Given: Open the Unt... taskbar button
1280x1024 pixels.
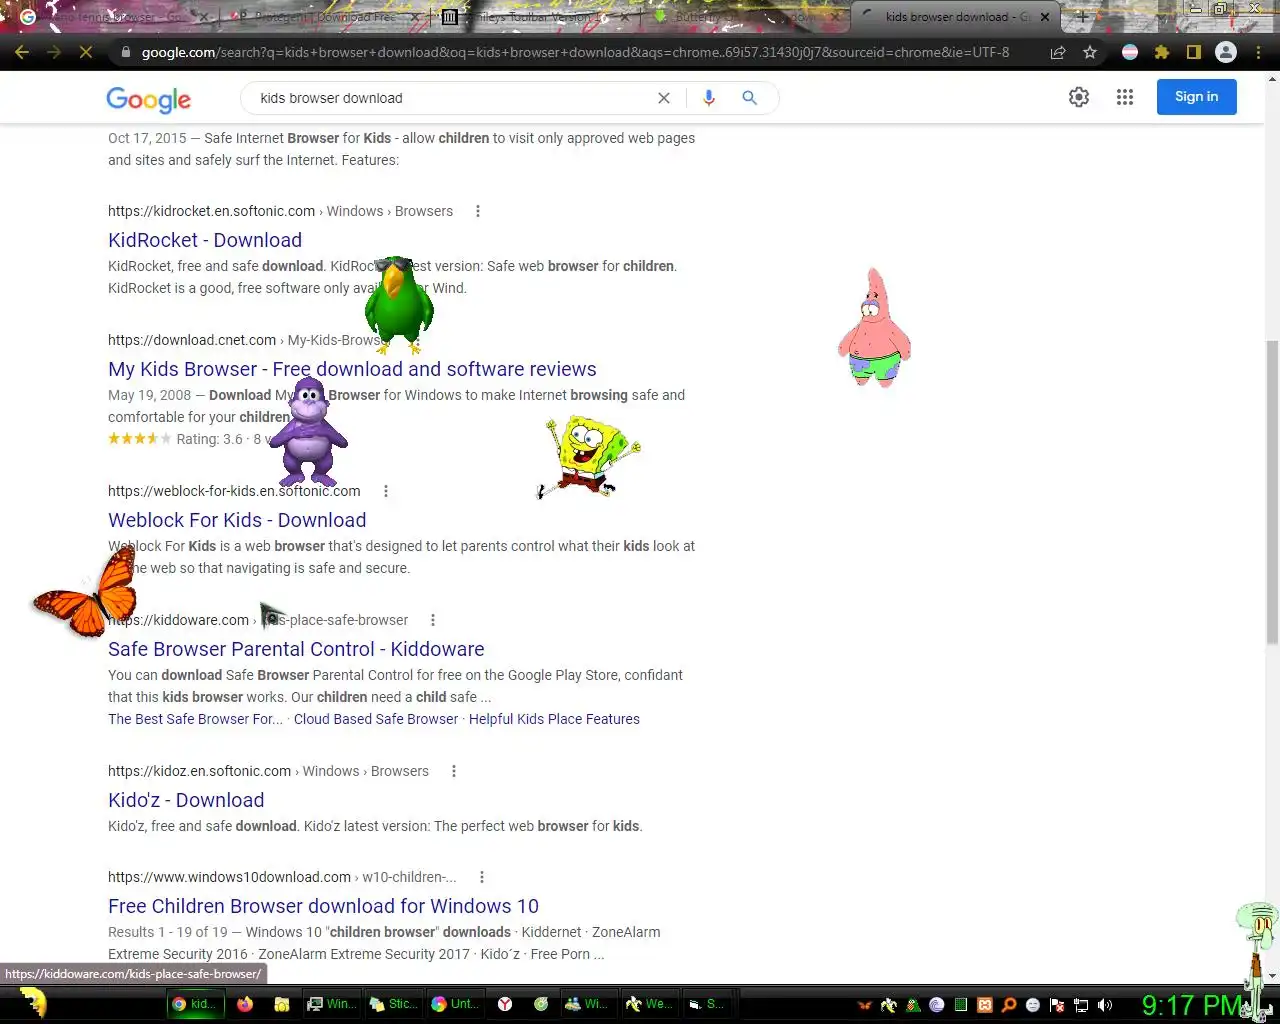Looking at the screenshot, I should click(455, 1004).
